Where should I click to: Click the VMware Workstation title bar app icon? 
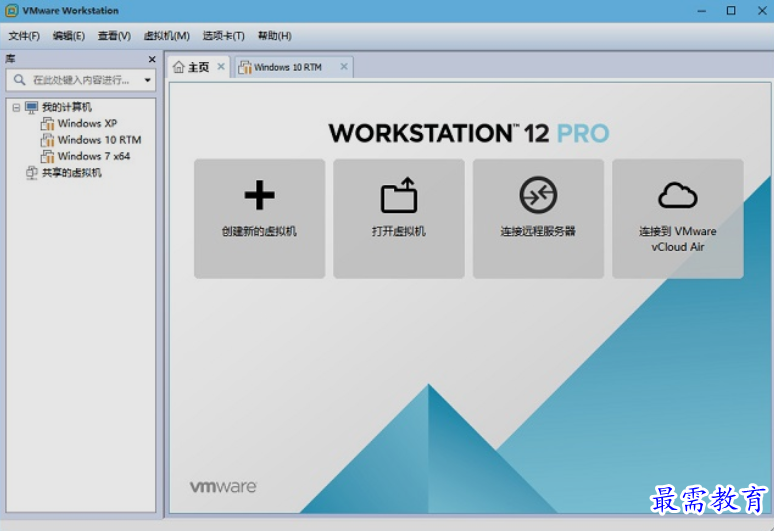[11, 10]
